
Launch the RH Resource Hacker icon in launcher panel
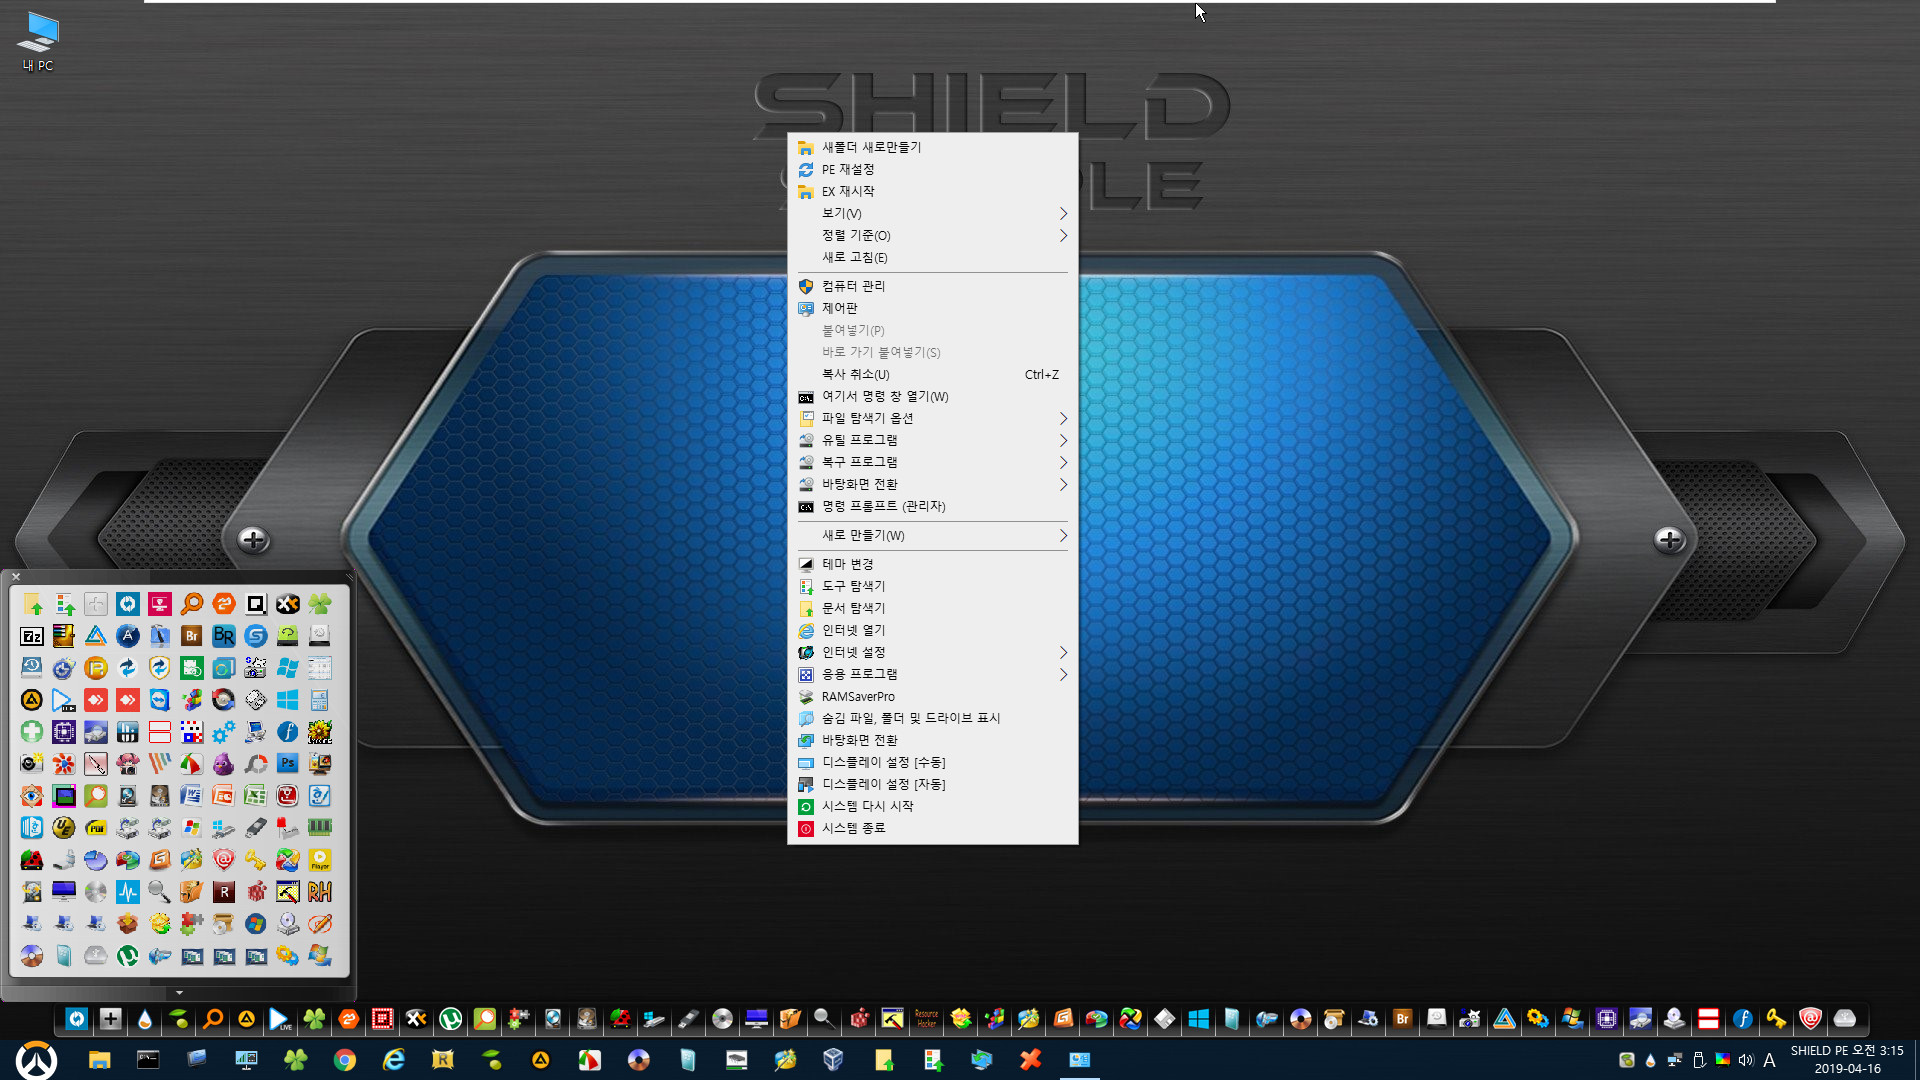320,892
